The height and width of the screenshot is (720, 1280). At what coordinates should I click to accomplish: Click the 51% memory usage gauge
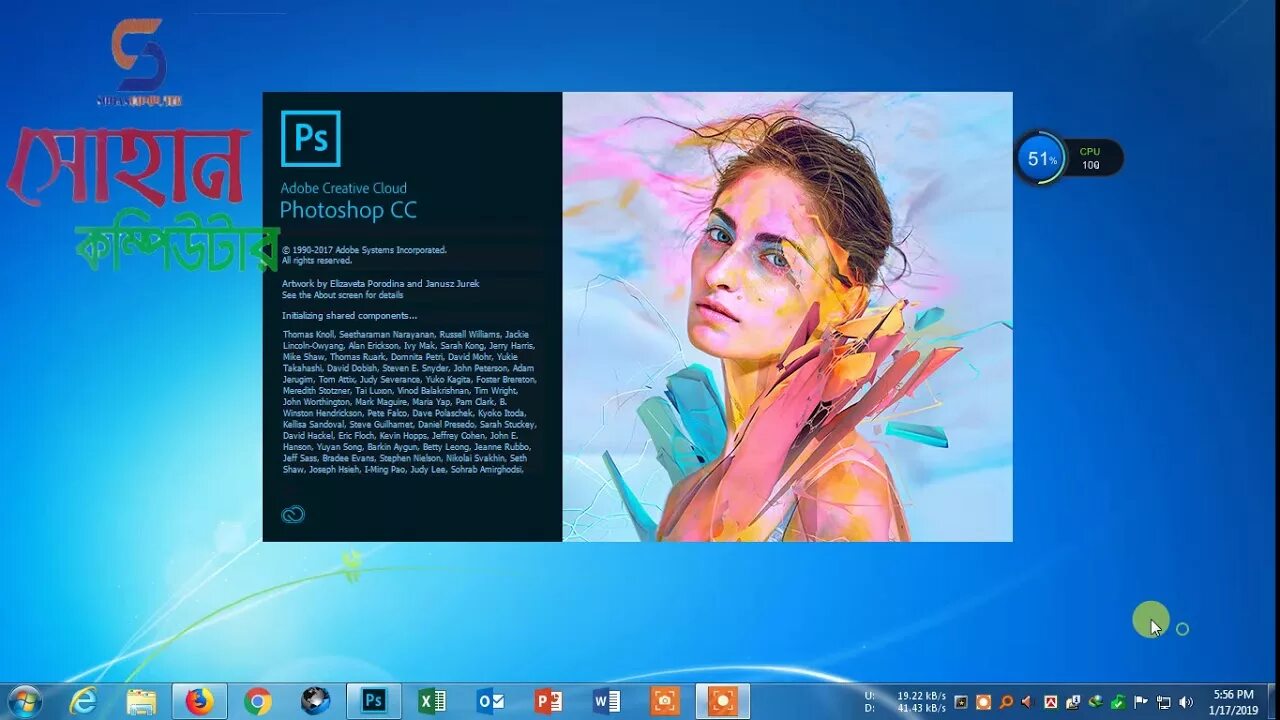[x=1042, y=158]
